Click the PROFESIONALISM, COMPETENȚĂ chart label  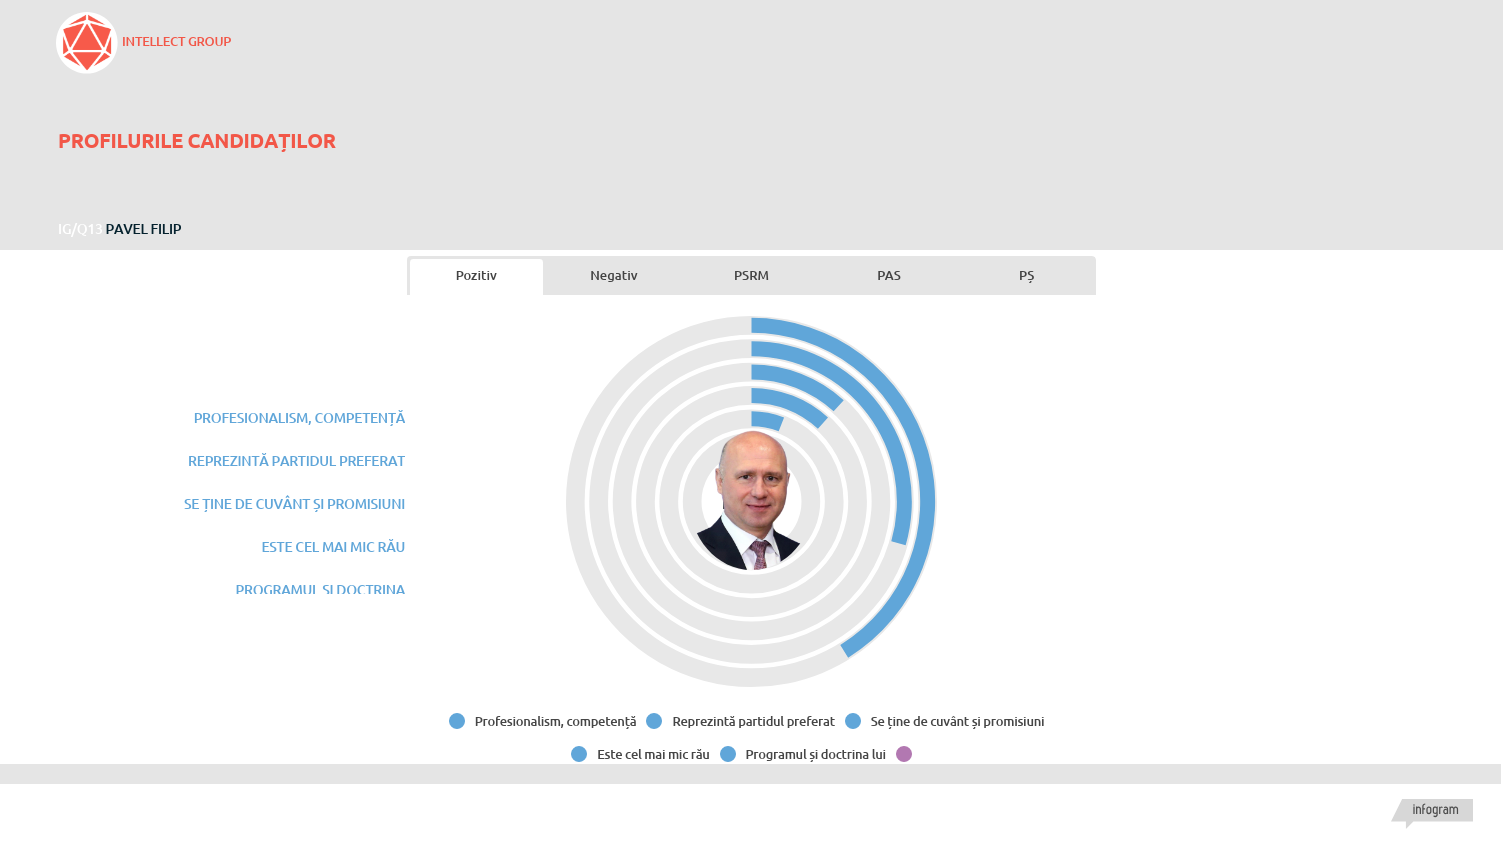(x=299, y=418)
